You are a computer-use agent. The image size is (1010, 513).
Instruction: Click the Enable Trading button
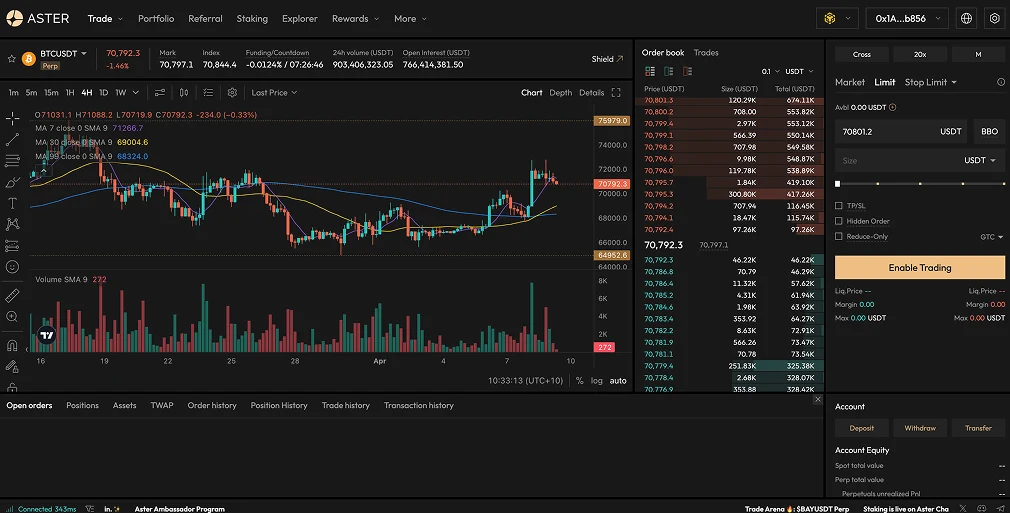[x=919, y=268]
